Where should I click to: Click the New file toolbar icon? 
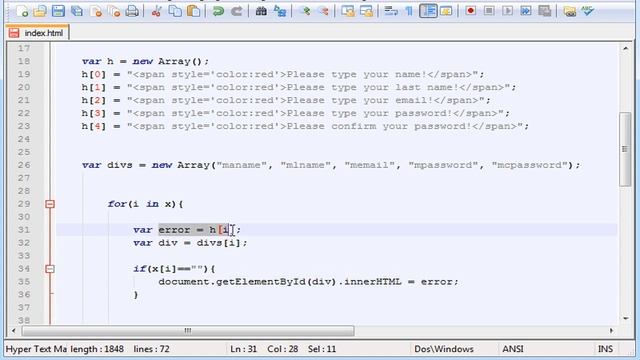(22, 11)
